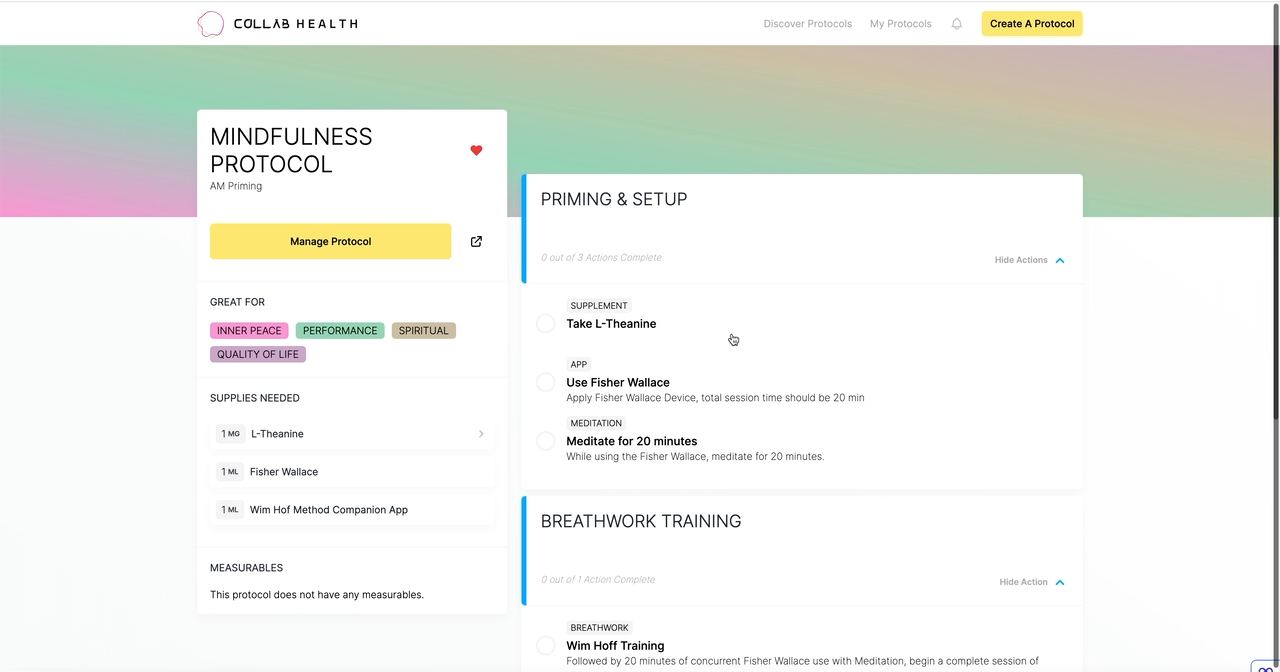Collapse Priming & Setup with Hide Actions

(x=1029, y=260)
